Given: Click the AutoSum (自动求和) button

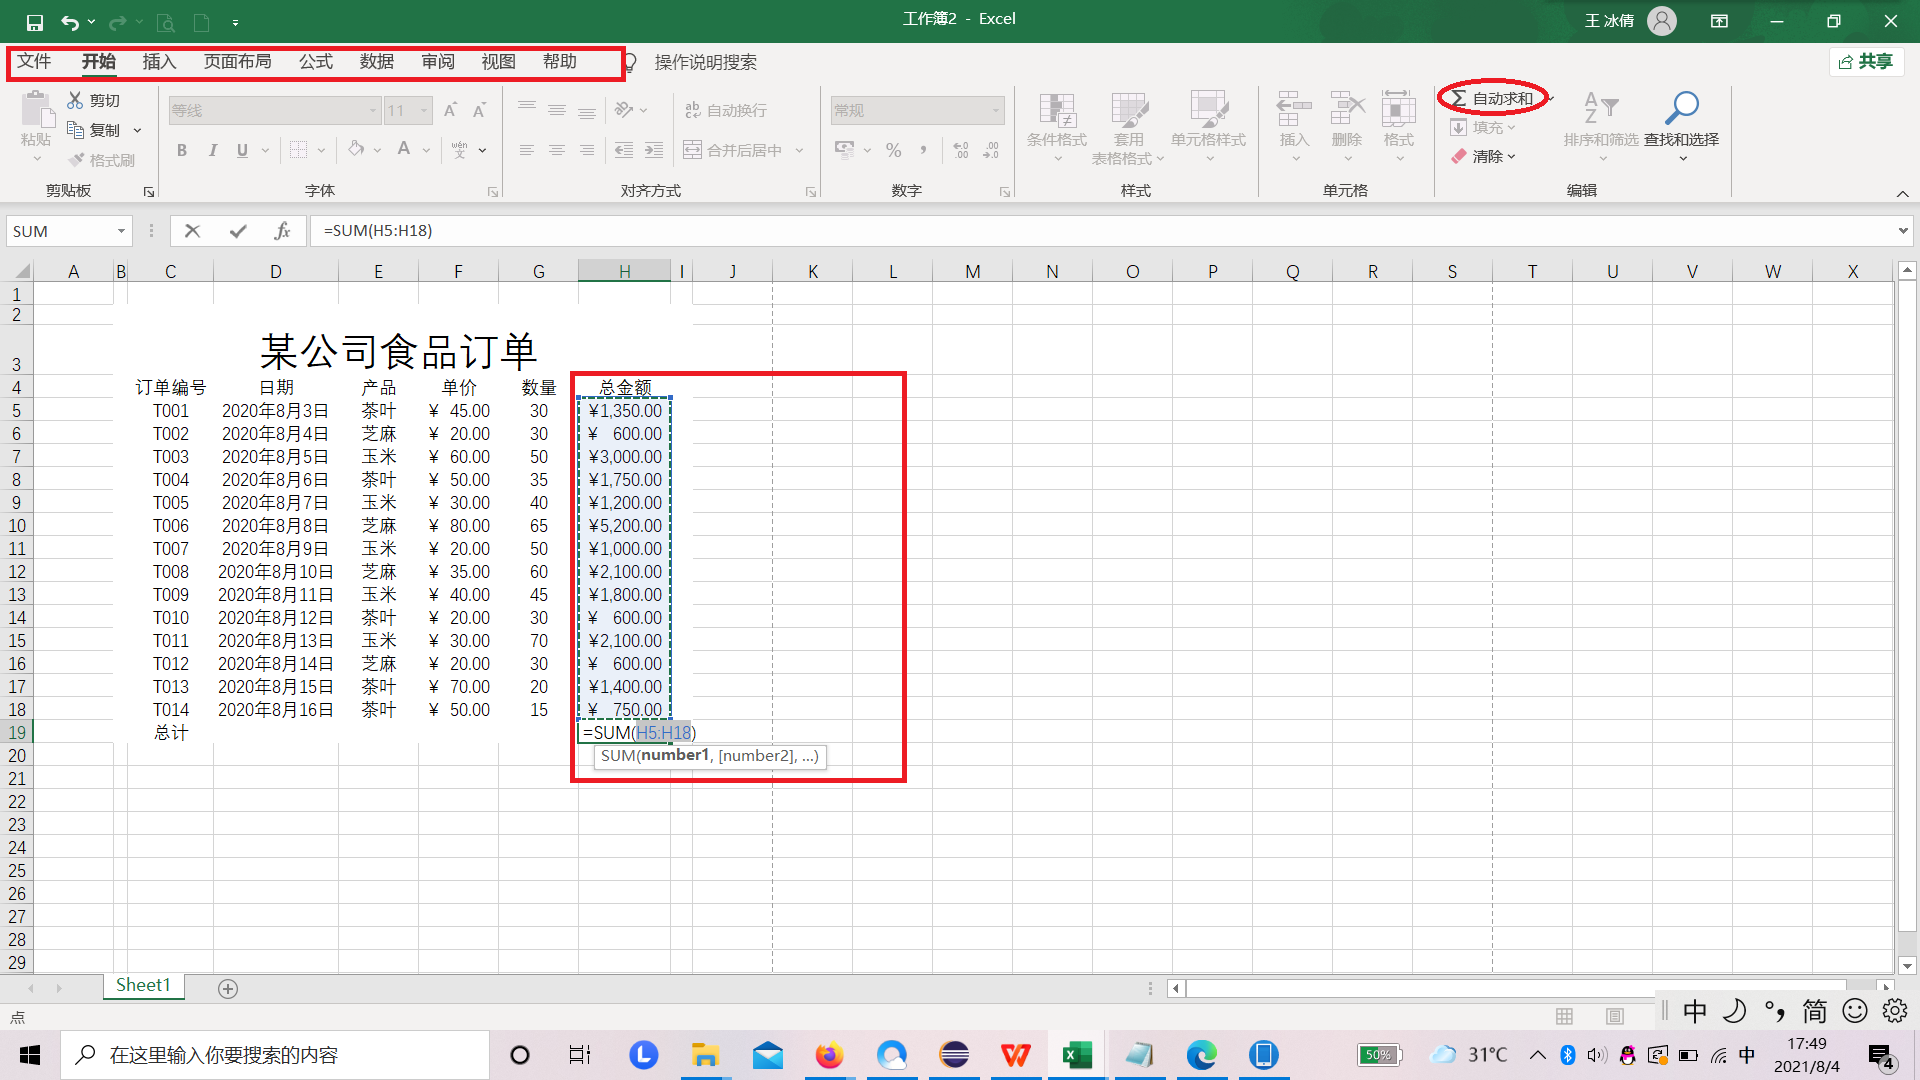Looking at the screenshot, I should [x=1493, y=98].
